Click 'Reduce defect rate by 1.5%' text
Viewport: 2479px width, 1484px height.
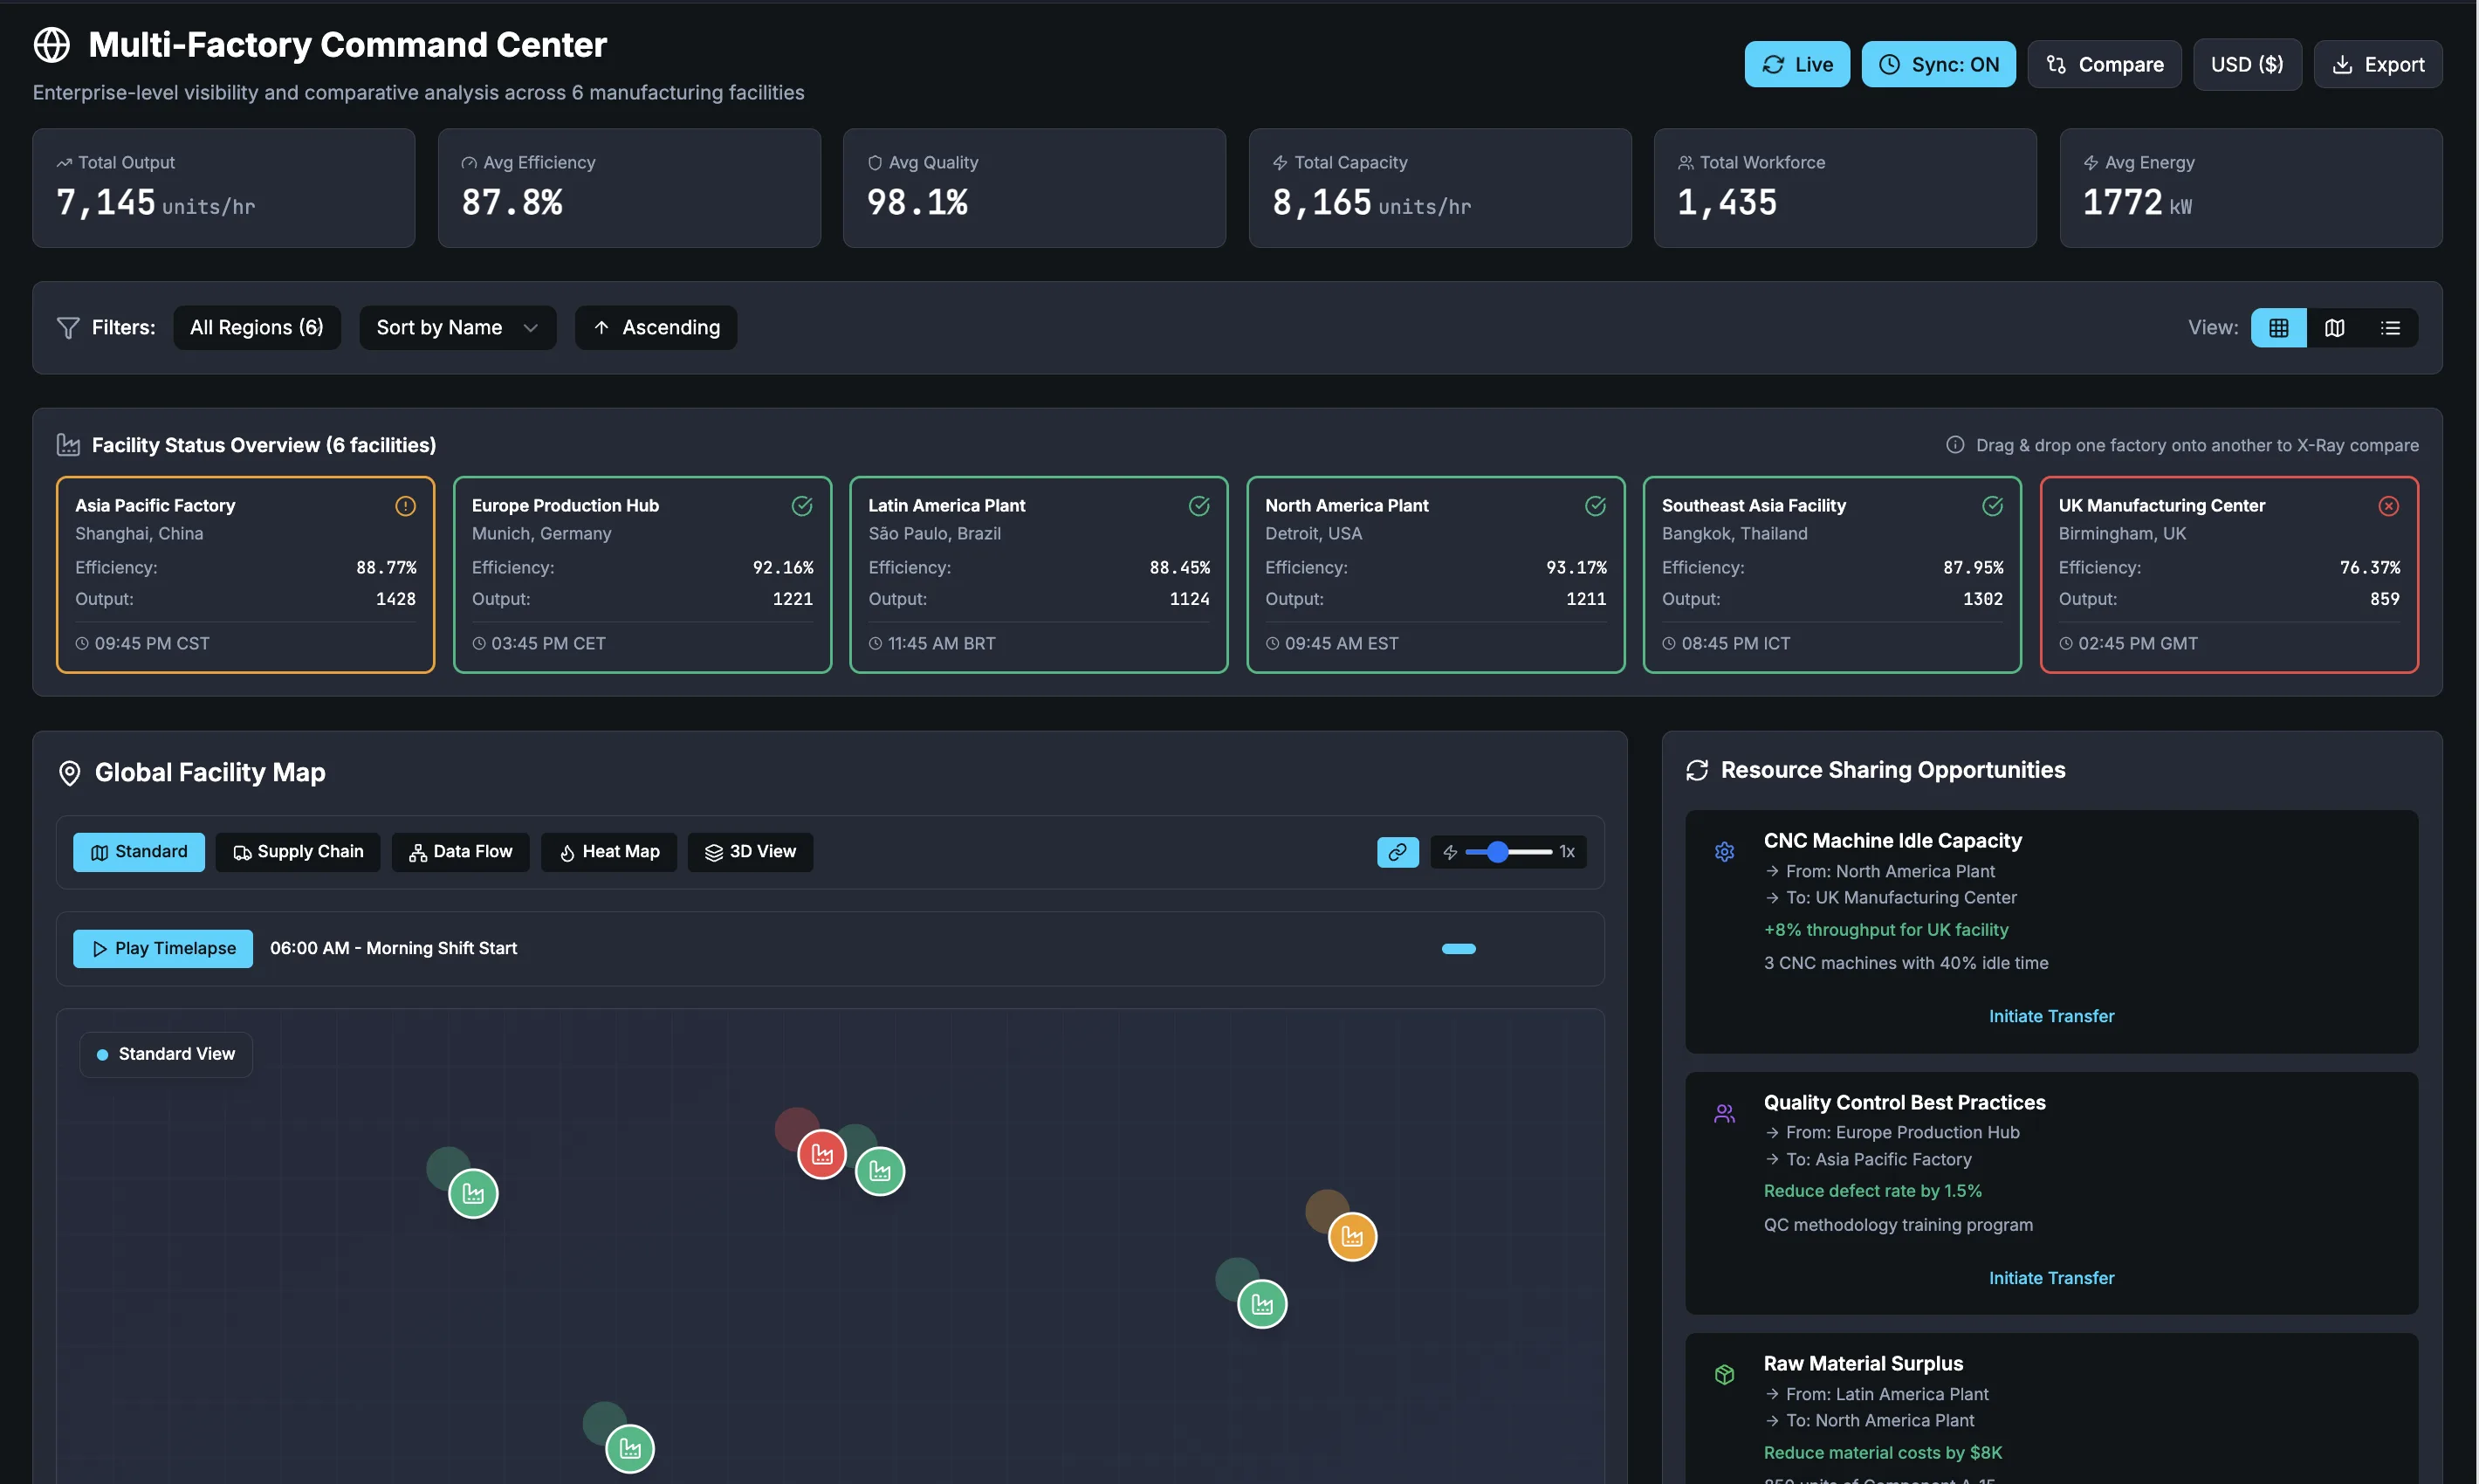point(1872,1191)
